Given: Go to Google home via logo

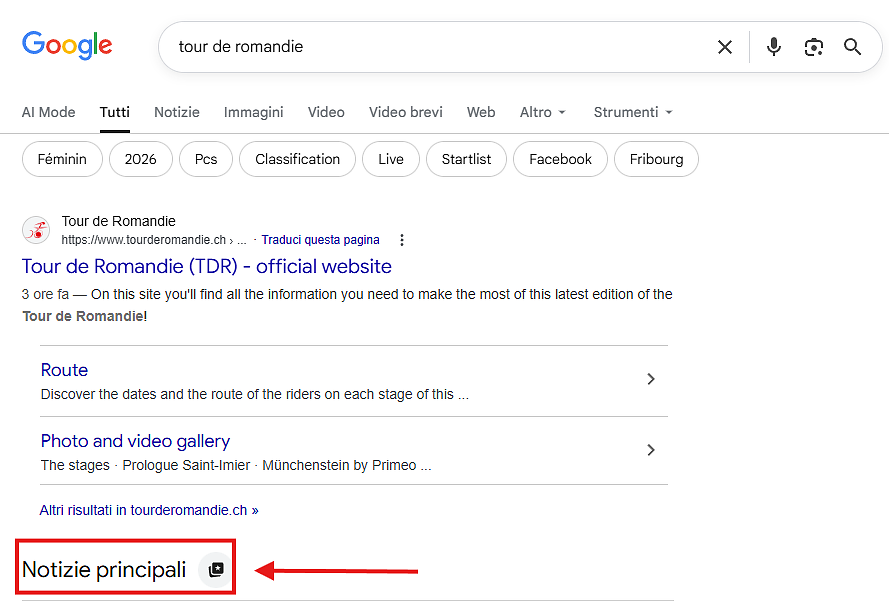Looking at the screenshot, I should coord(67,45).
